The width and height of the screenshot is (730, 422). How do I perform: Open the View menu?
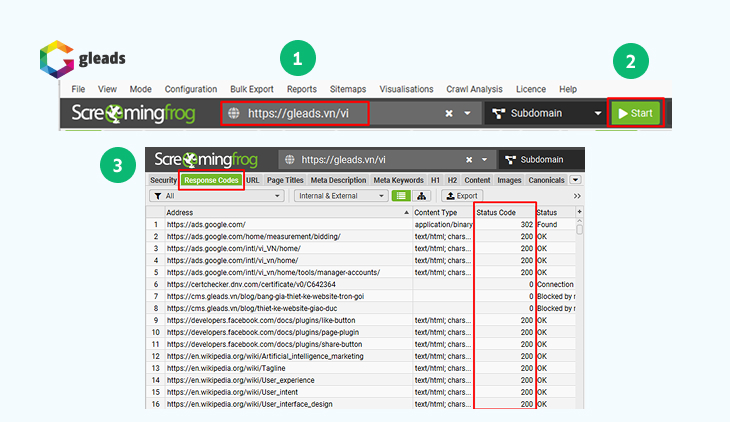click(107, 89)
